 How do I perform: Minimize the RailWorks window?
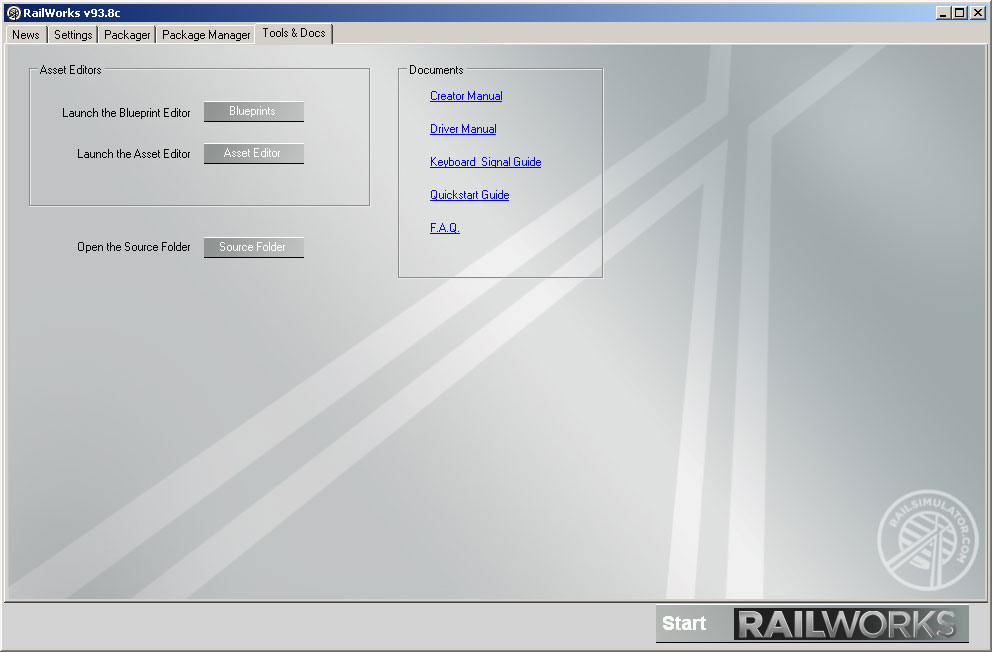[944, 13]
